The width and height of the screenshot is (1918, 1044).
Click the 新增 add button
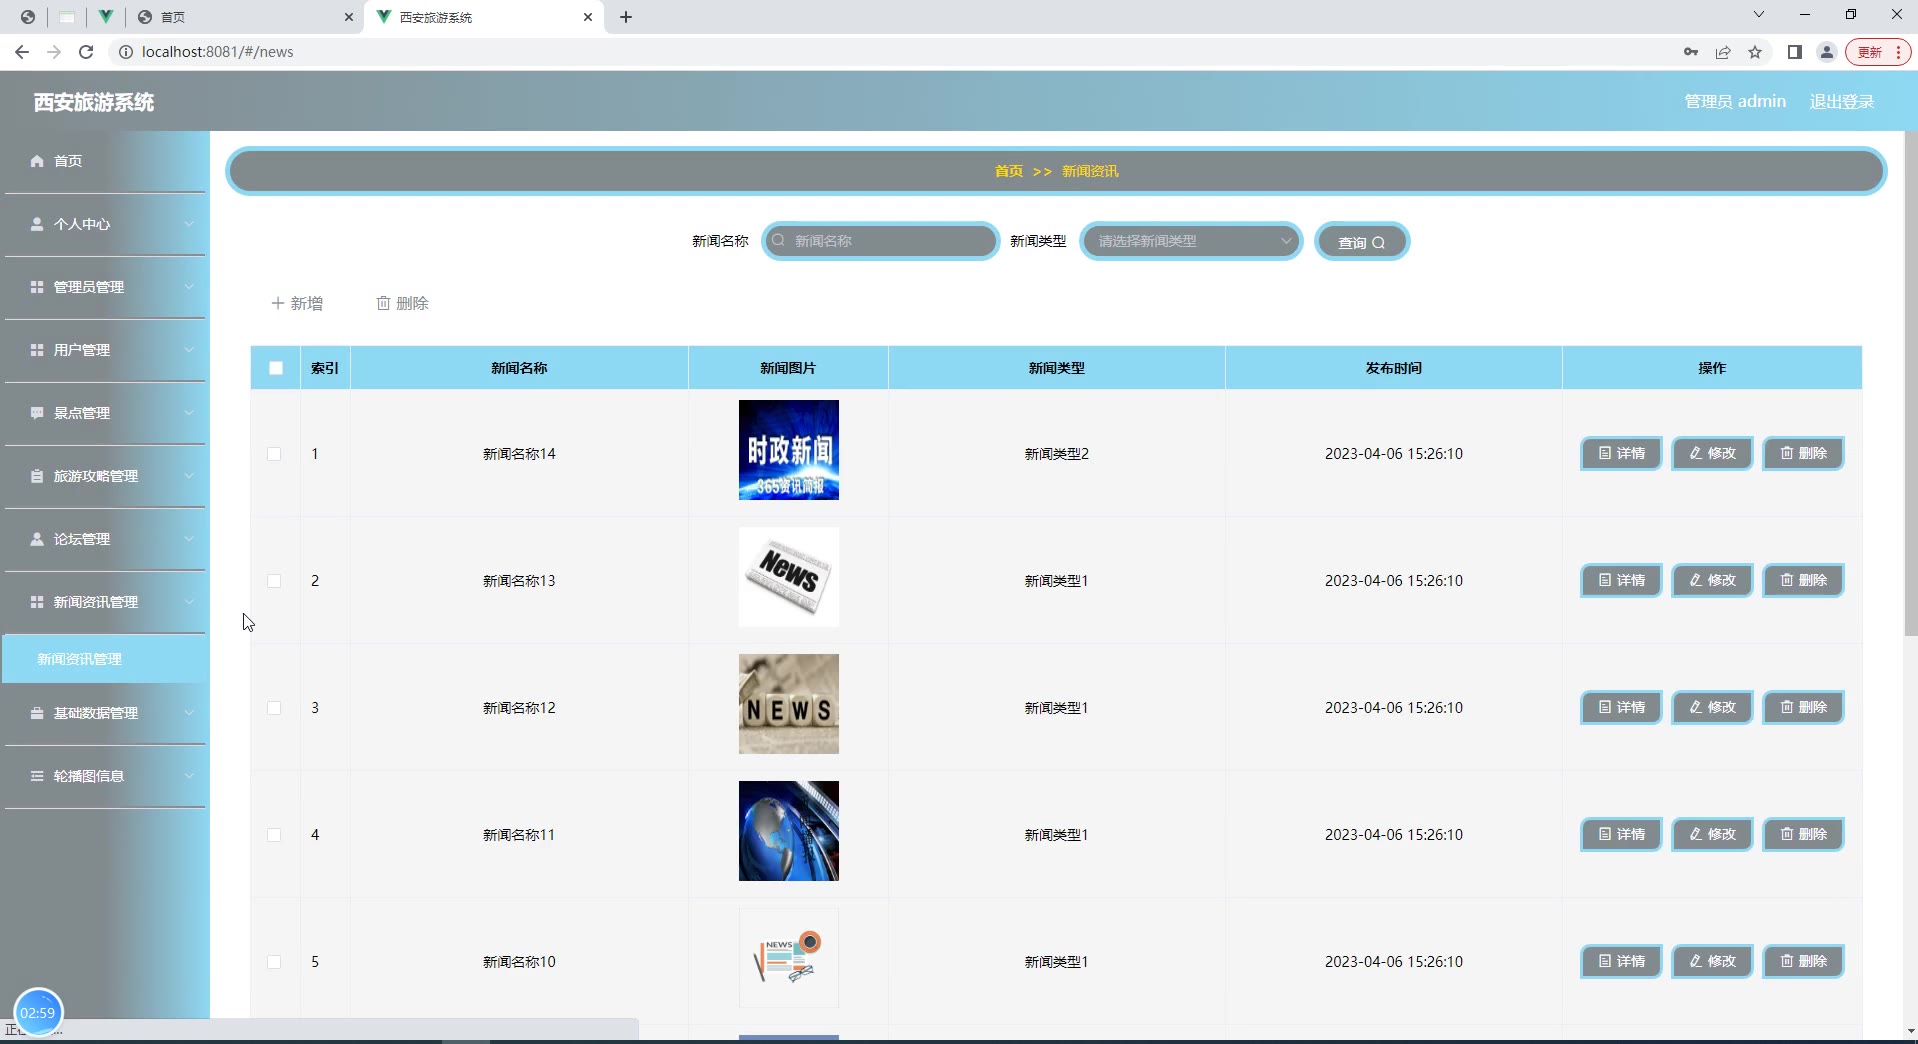(297, 303)
